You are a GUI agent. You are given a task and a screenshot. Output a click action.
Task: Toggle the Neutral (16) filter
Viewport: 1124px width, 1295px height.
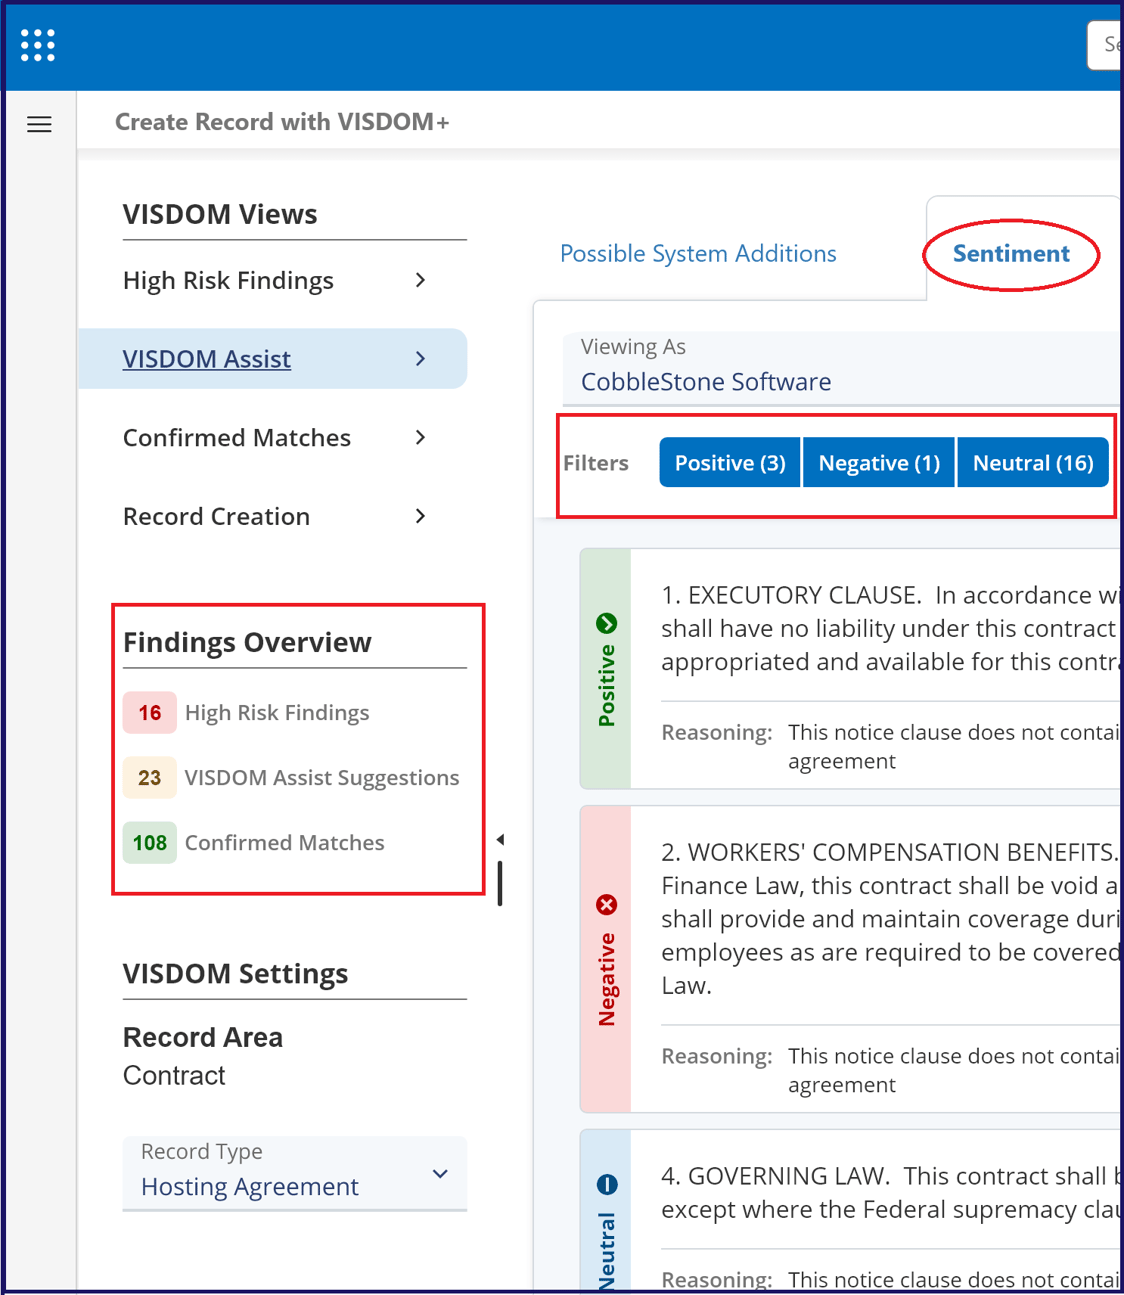[x=1032, y=463]
